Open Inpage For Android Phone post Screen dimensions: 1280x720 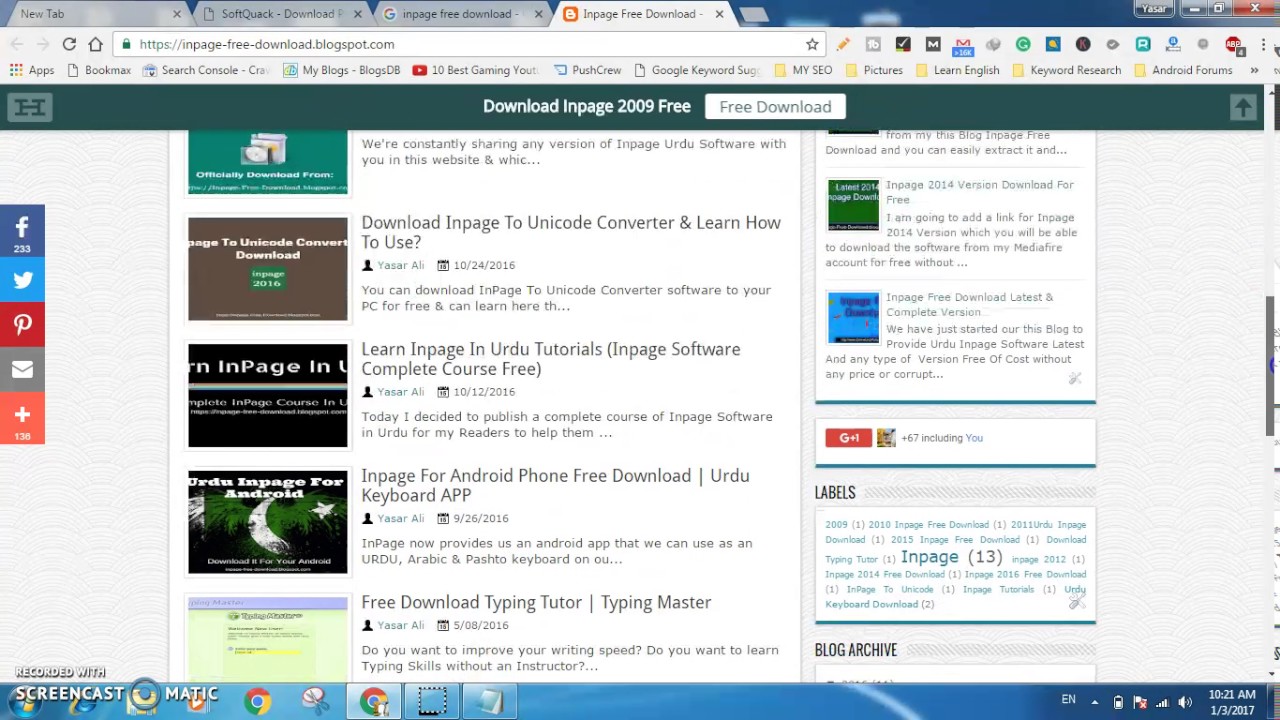click(555, 485)
